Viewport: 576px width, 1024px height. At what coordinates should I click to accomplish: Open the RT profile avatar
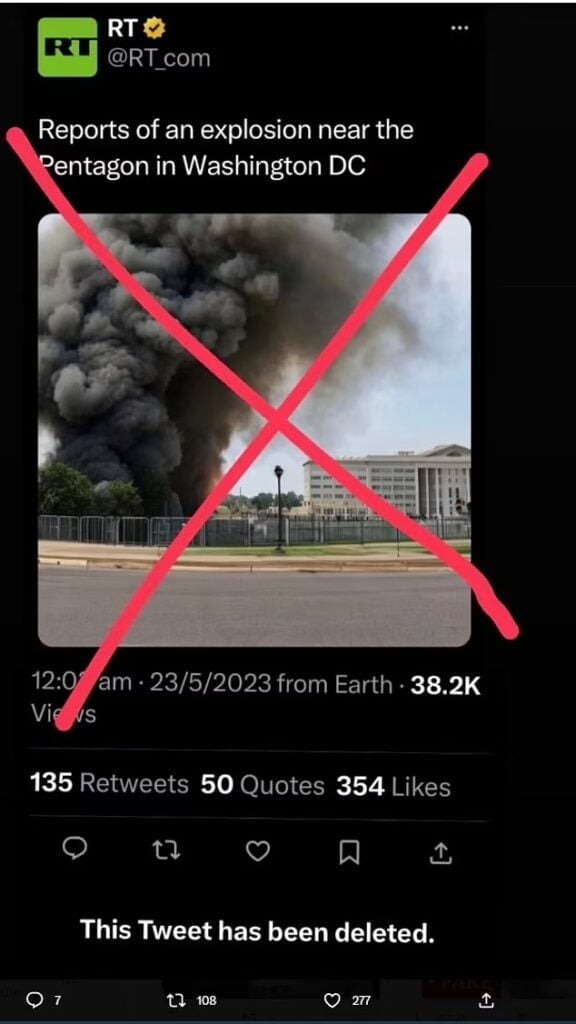pyautogui.click(x=67, y=47)
